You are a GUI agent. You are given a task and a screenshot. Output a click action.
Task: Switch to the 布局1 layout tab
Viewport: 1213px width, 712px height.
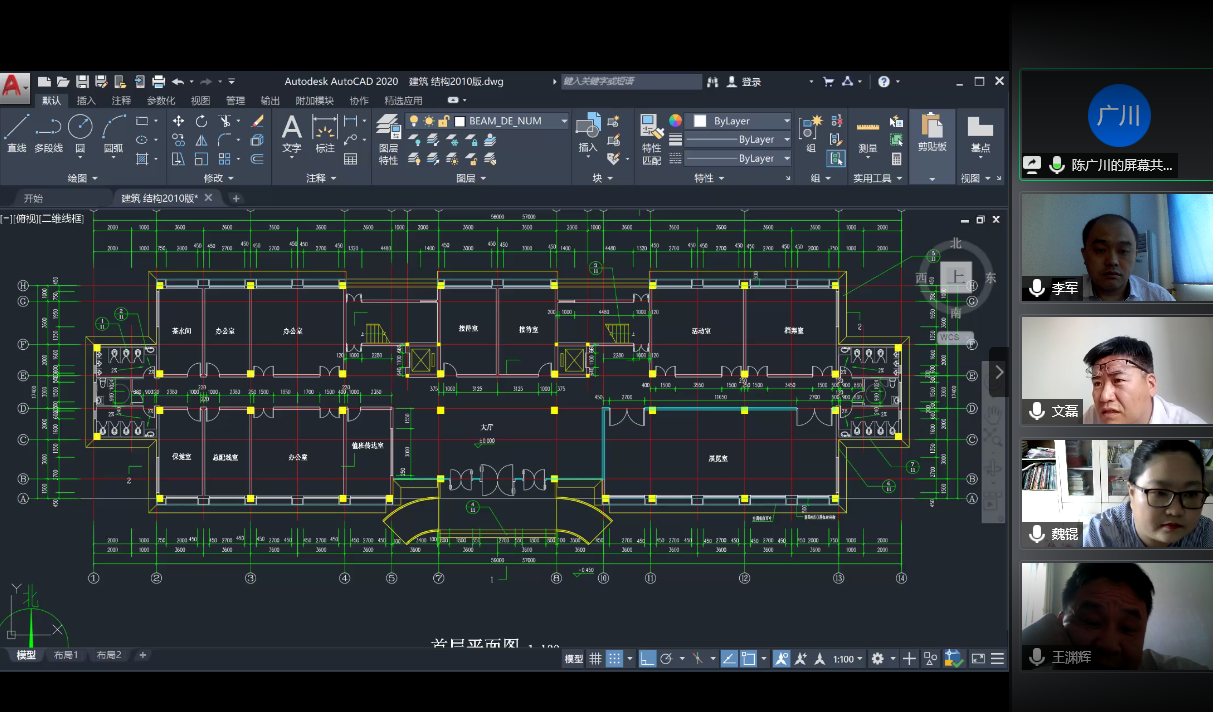(x=66, y=655)
